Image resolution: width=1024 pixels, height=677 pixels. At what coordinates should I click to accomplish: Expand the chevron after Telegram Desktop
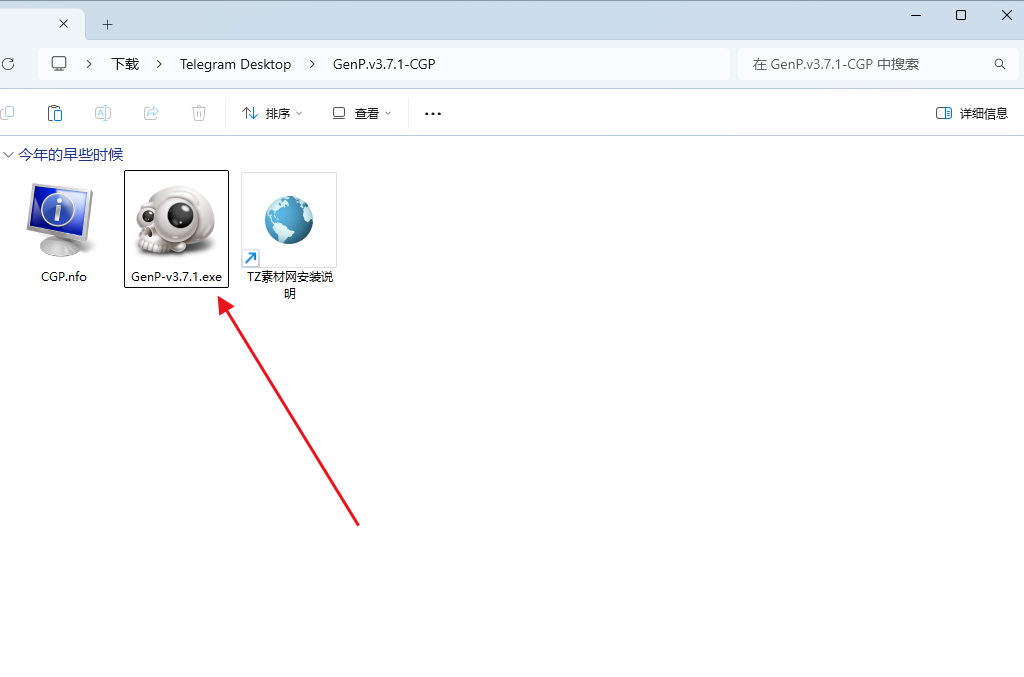[x=312, y=64]
